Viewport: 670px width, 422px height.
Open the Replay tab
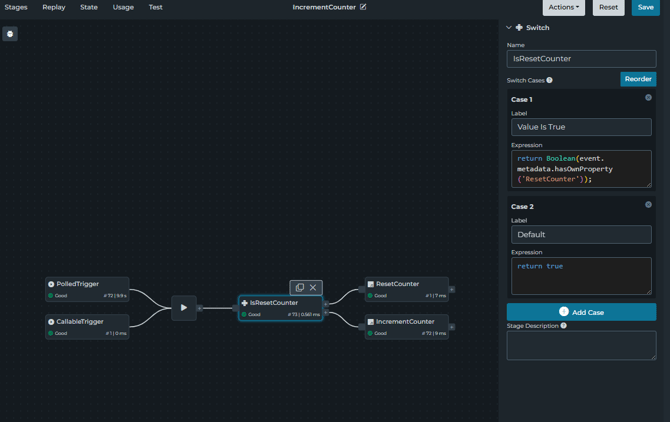click(x=54, y=7)
